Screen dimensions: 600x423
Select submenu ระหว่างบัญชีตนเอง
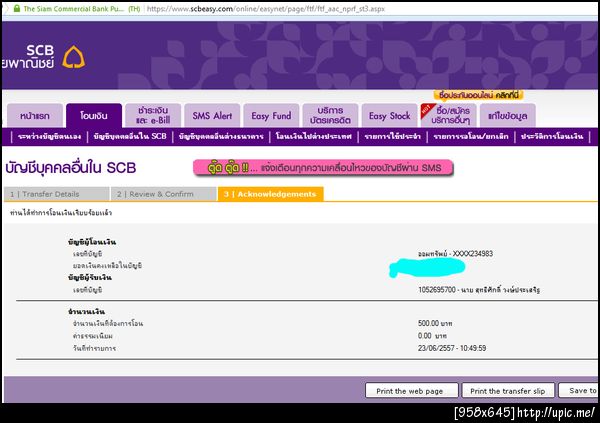[49, 137]
